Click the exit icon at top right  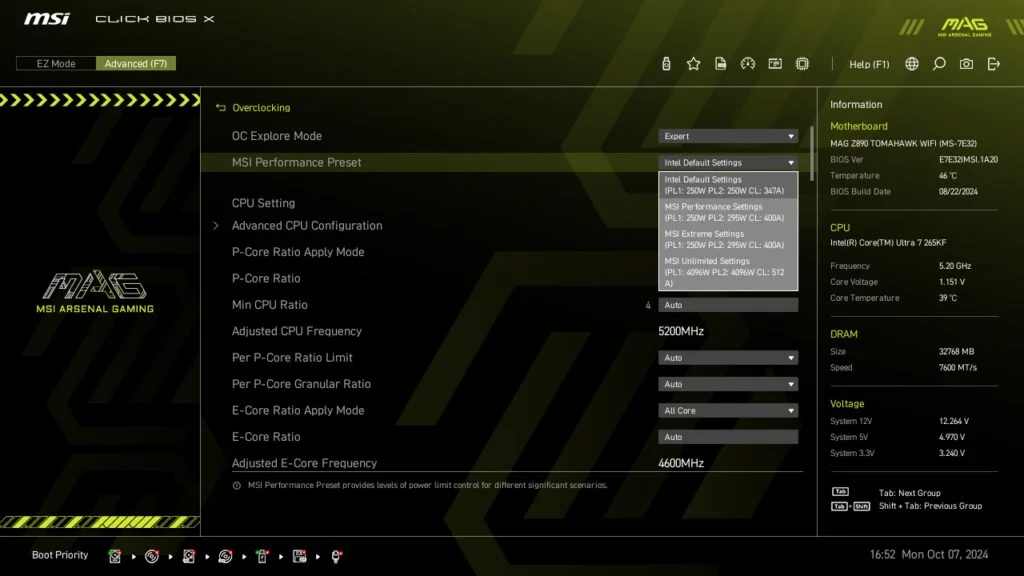point(993,64)
